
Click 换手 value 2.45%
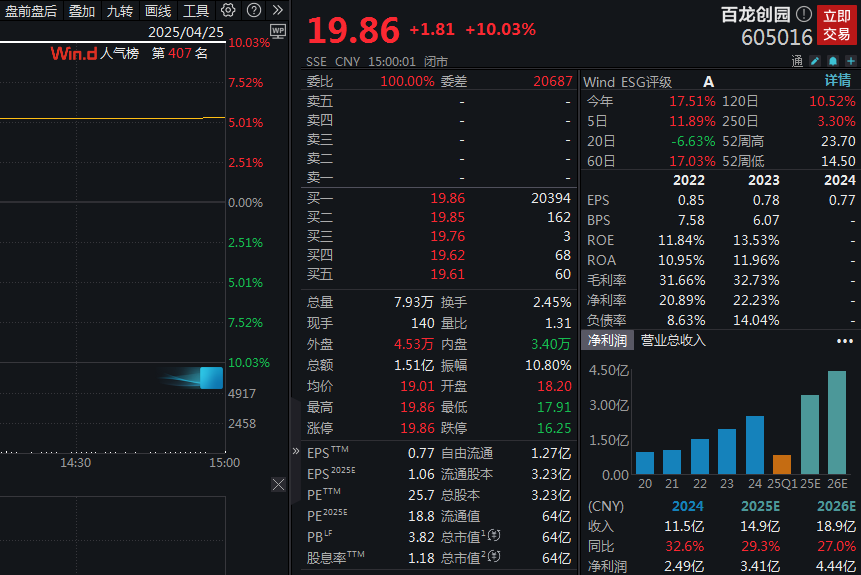click(x=552, y=302)
